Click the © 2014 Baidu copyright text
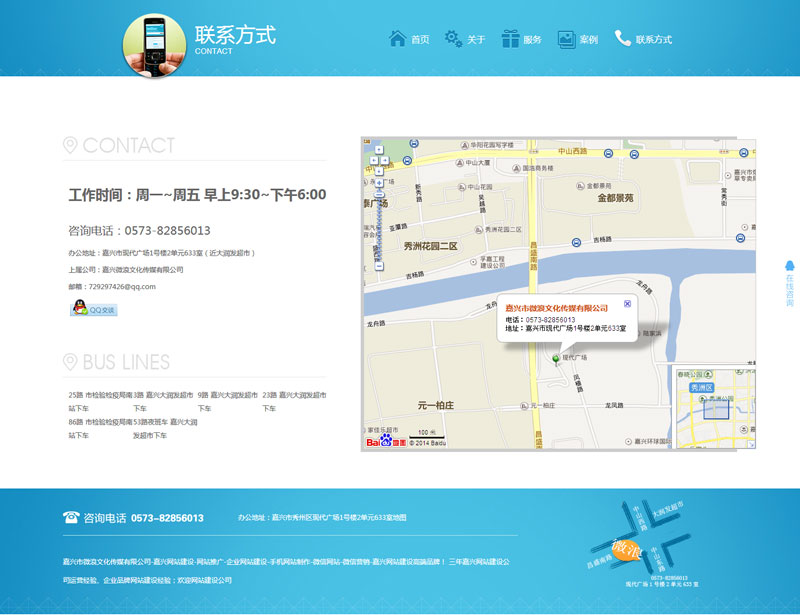 click(x=428, y=443)
